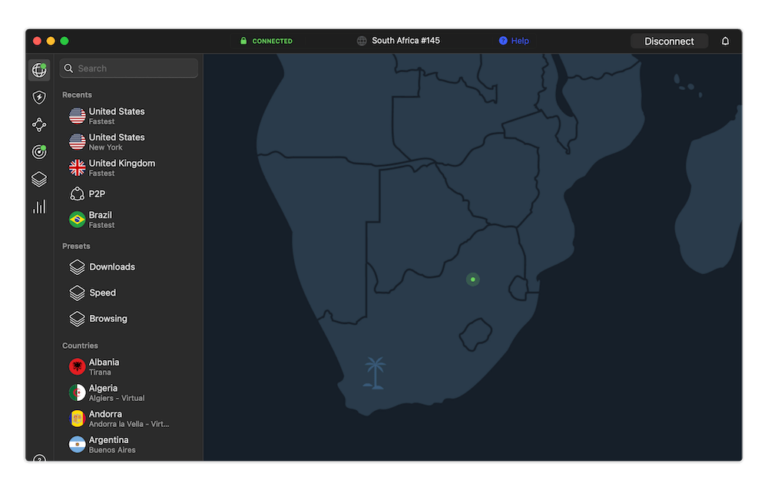
Task: Open Dark Web Monitor target icon
Action: pyautogui.click(x=39, y=152)
